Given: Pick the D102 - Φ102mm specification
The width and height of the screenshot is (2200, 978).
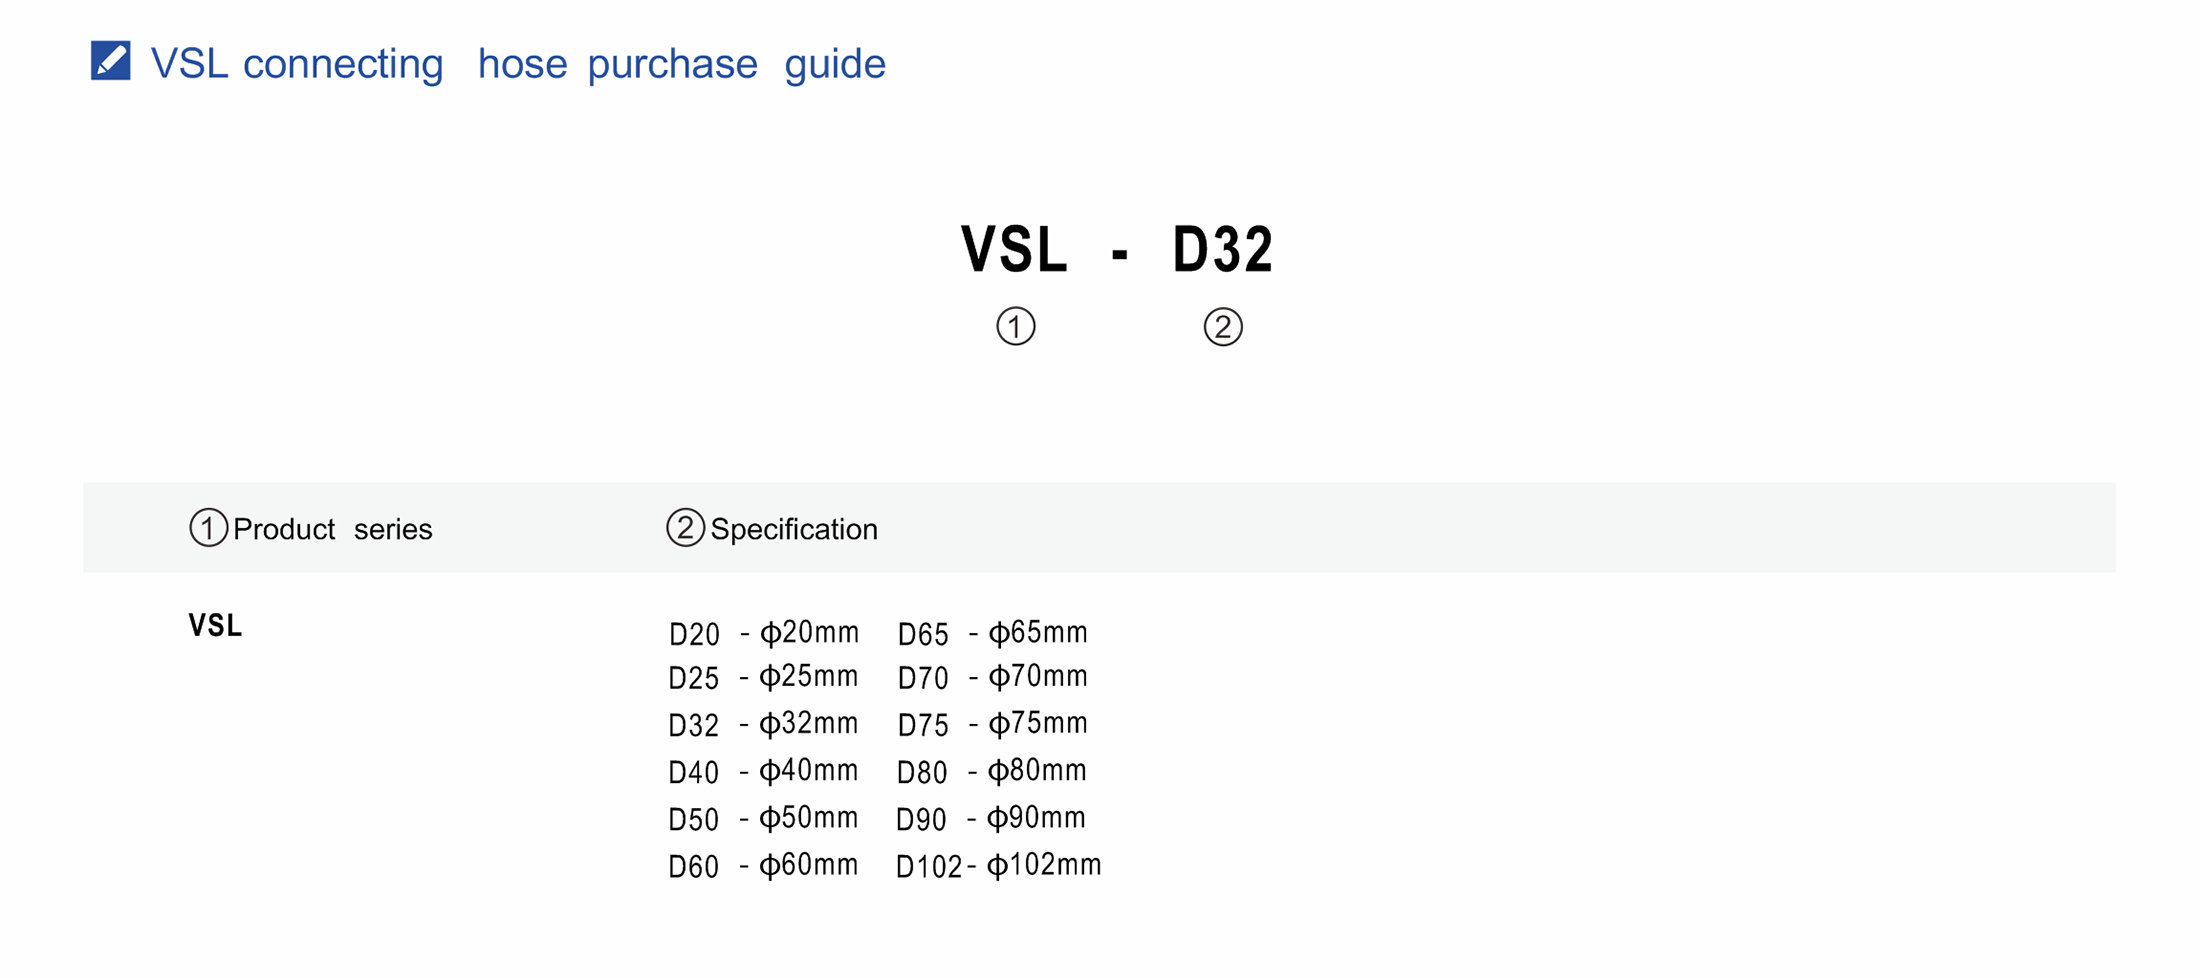Looking at the screenshot, I should click(998, 865).
